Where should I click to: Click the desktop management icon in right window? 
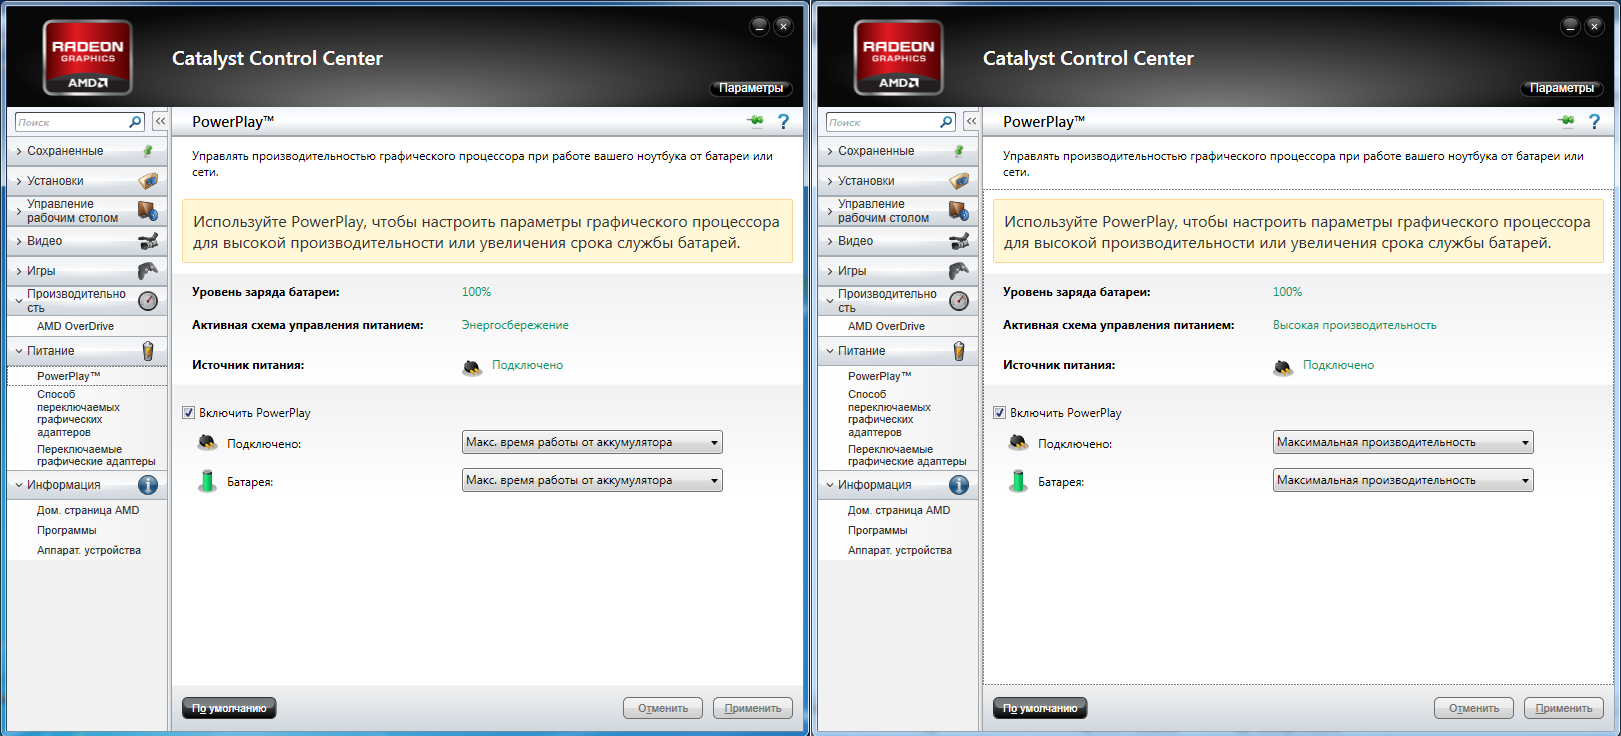(959, 211)
